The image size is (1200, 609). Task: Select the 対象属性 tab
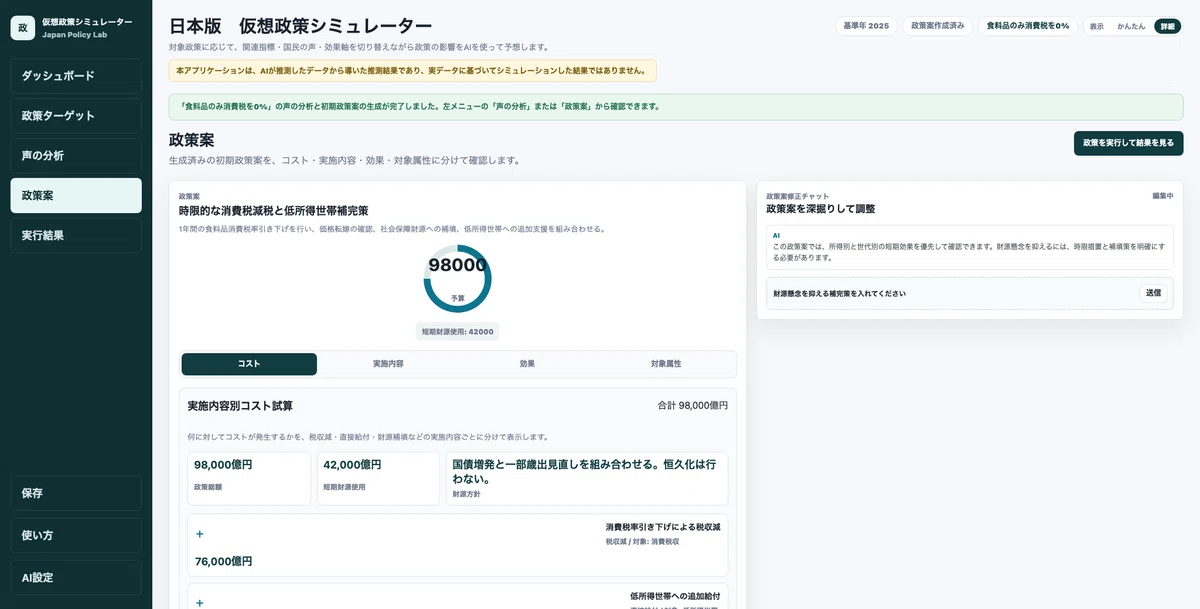[x=666, y=364]
